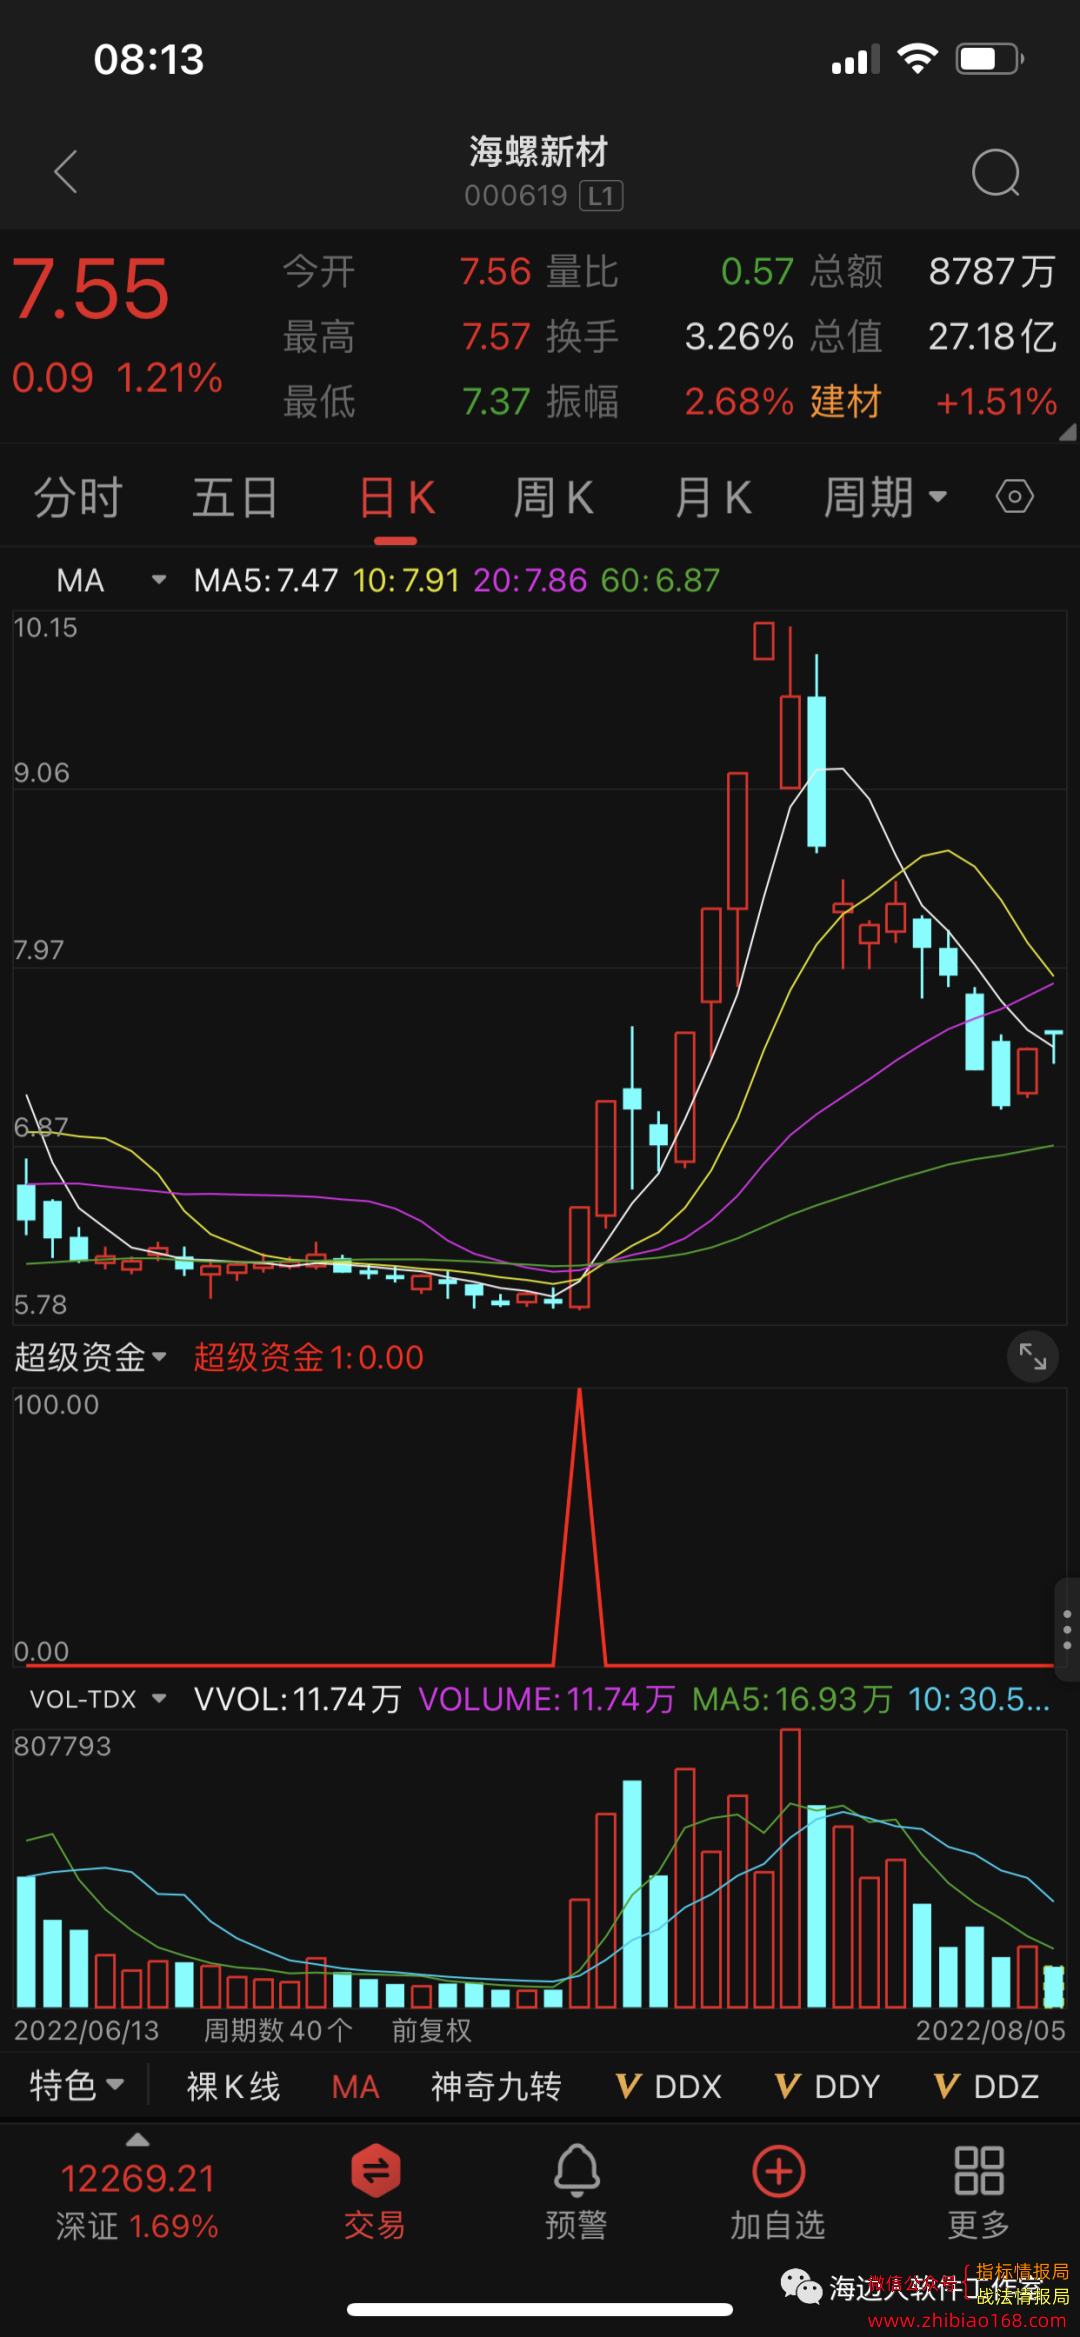Toggle MA overlay in bottom bar
Screen dimensions: 1080x2337
pyautogui.click(x=355, y=2086)
